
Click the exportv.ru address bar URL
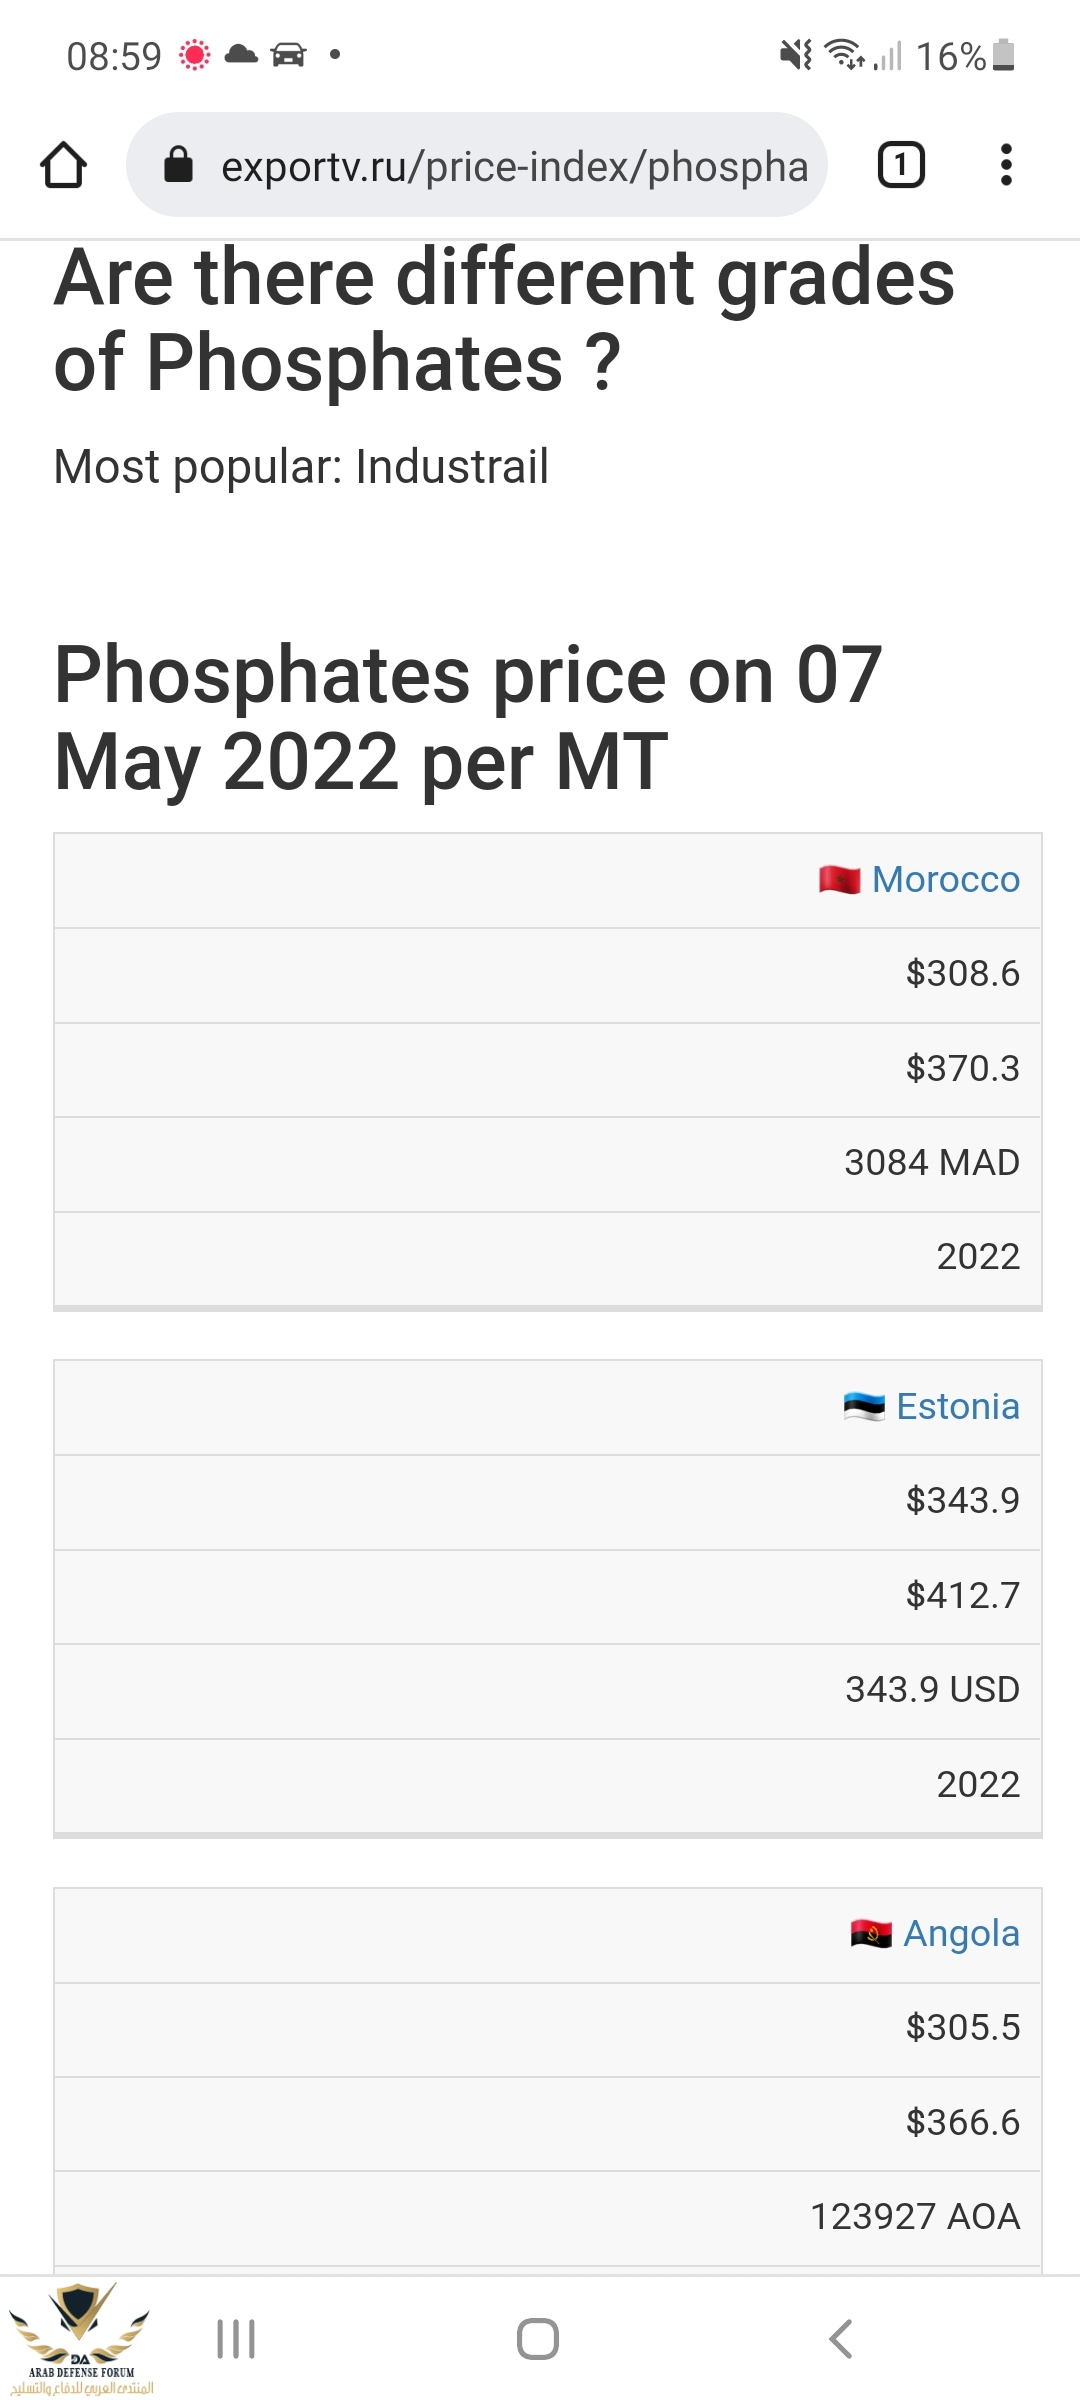[514, 166]
